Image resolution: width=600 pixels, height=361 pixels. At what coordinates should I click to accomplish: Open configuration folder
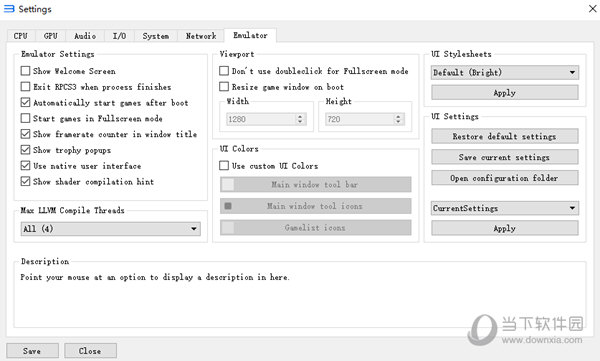click(x=505, y=178)
